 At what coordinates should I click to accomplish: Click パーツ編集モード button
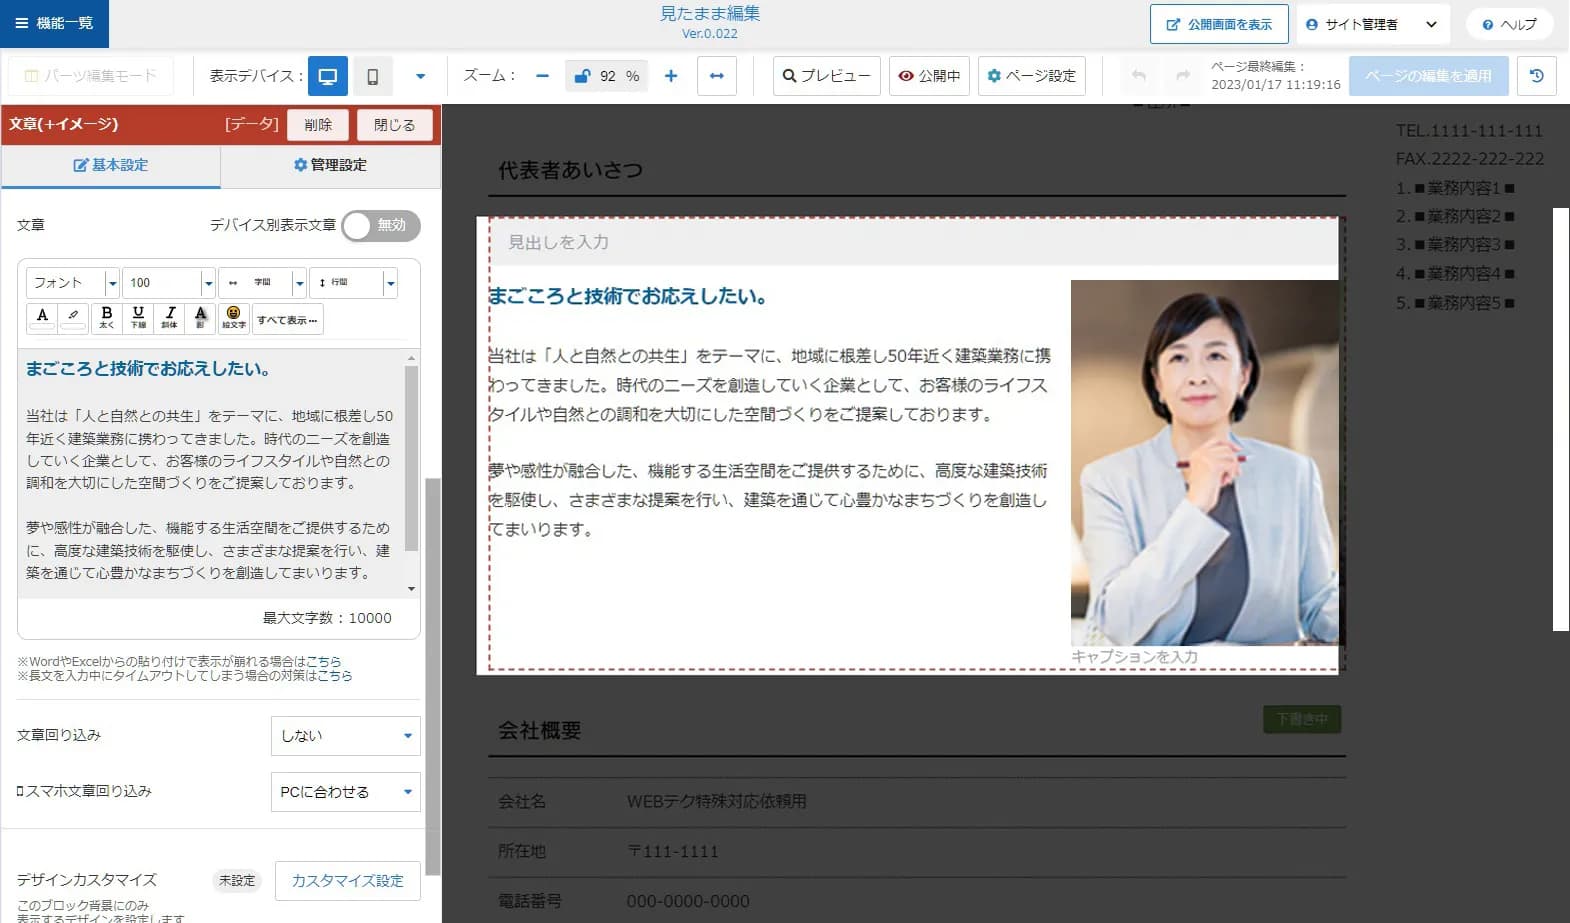[x=91, y=76]
